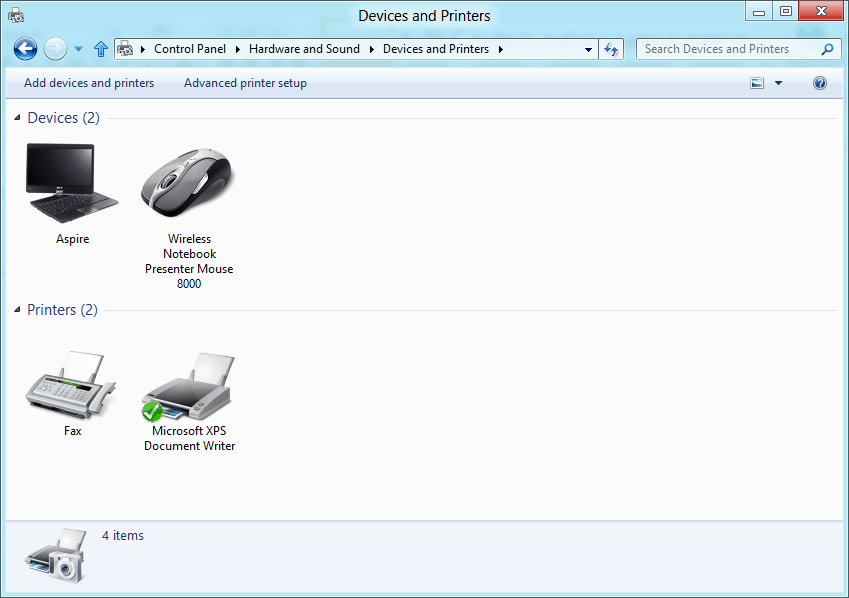Select the Aspire laptop device icon

pyautogui.click(x=72, y=183)
